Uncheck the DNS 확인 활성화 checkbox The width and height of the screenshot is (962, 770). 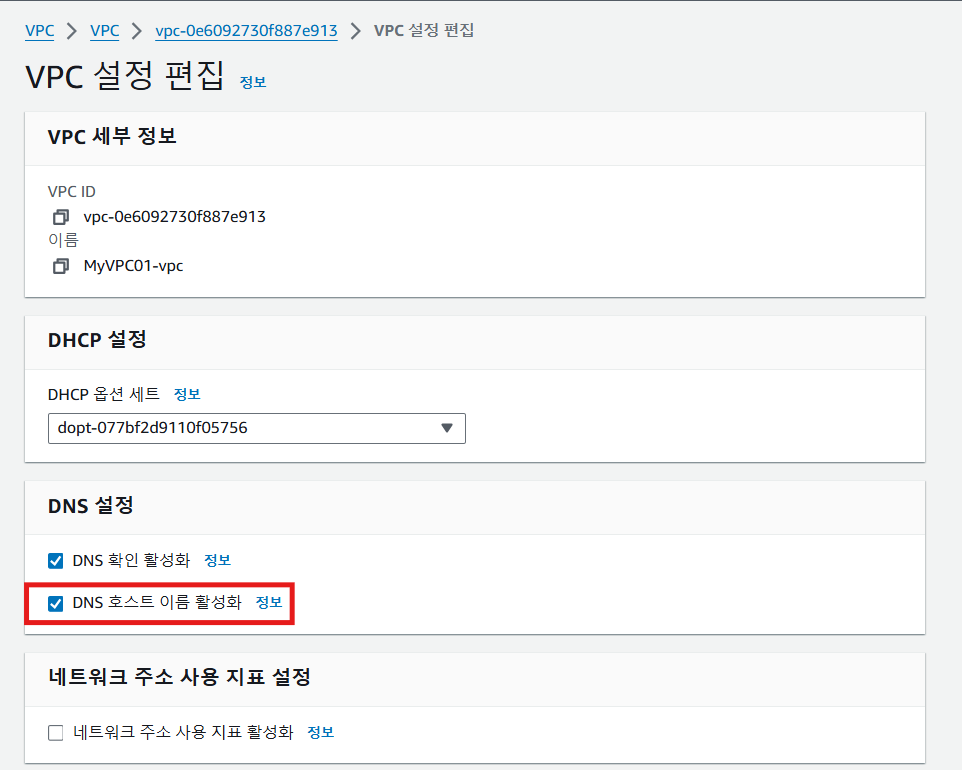[x=55, y=561]
